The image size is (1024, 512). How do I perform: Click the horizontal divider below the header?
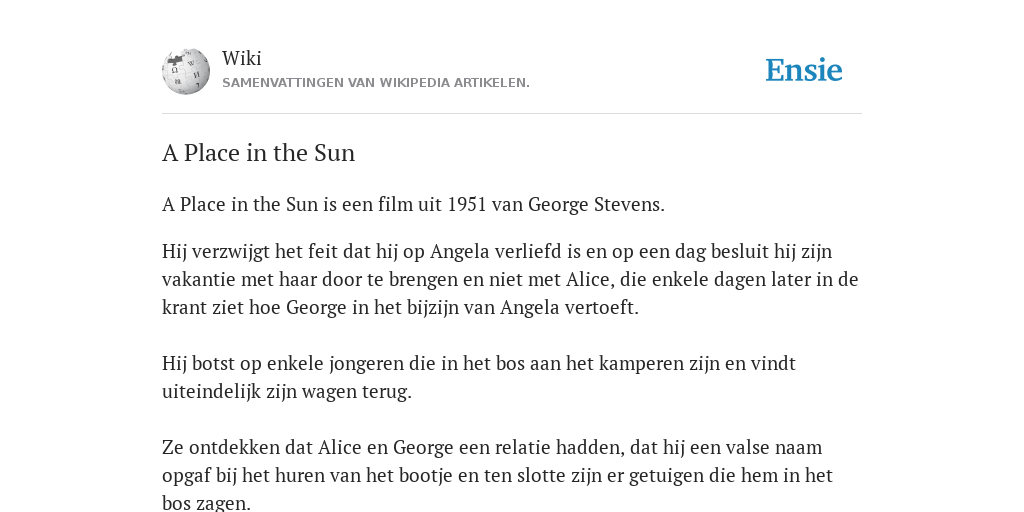point(512,114)
